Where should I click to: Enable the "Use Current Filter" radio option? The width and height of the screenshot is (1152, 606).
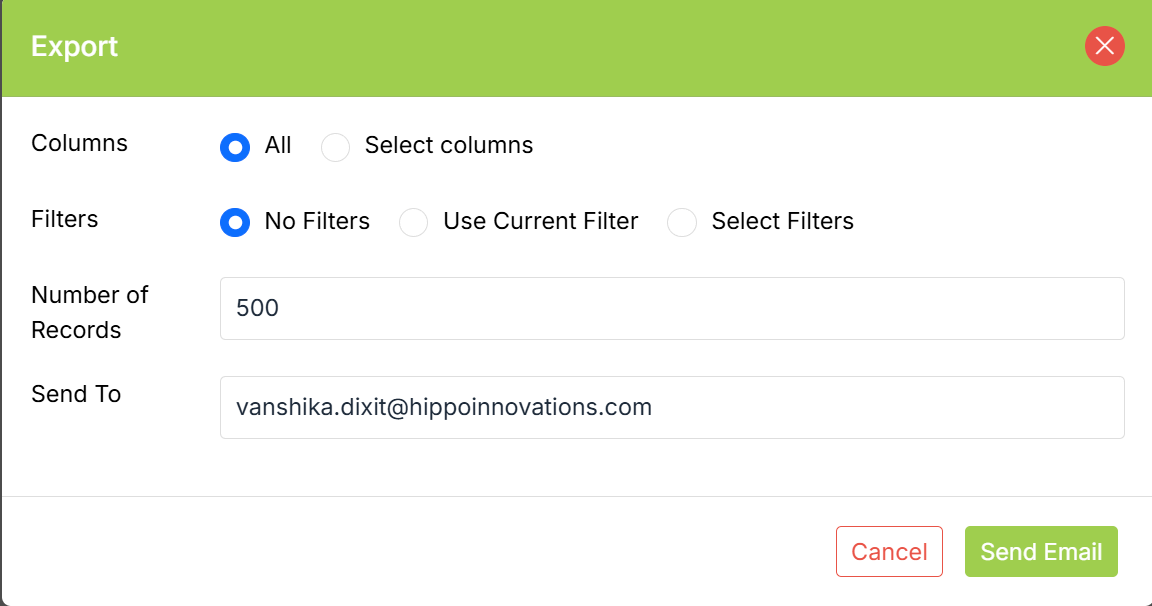[x=413, y=222]
